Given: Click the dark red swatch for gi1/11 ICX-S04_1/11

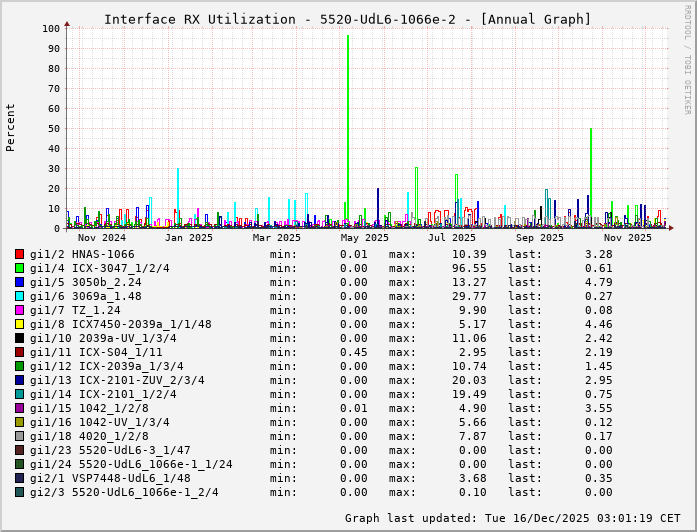Looking at the screenshot, I should [19, 352].
